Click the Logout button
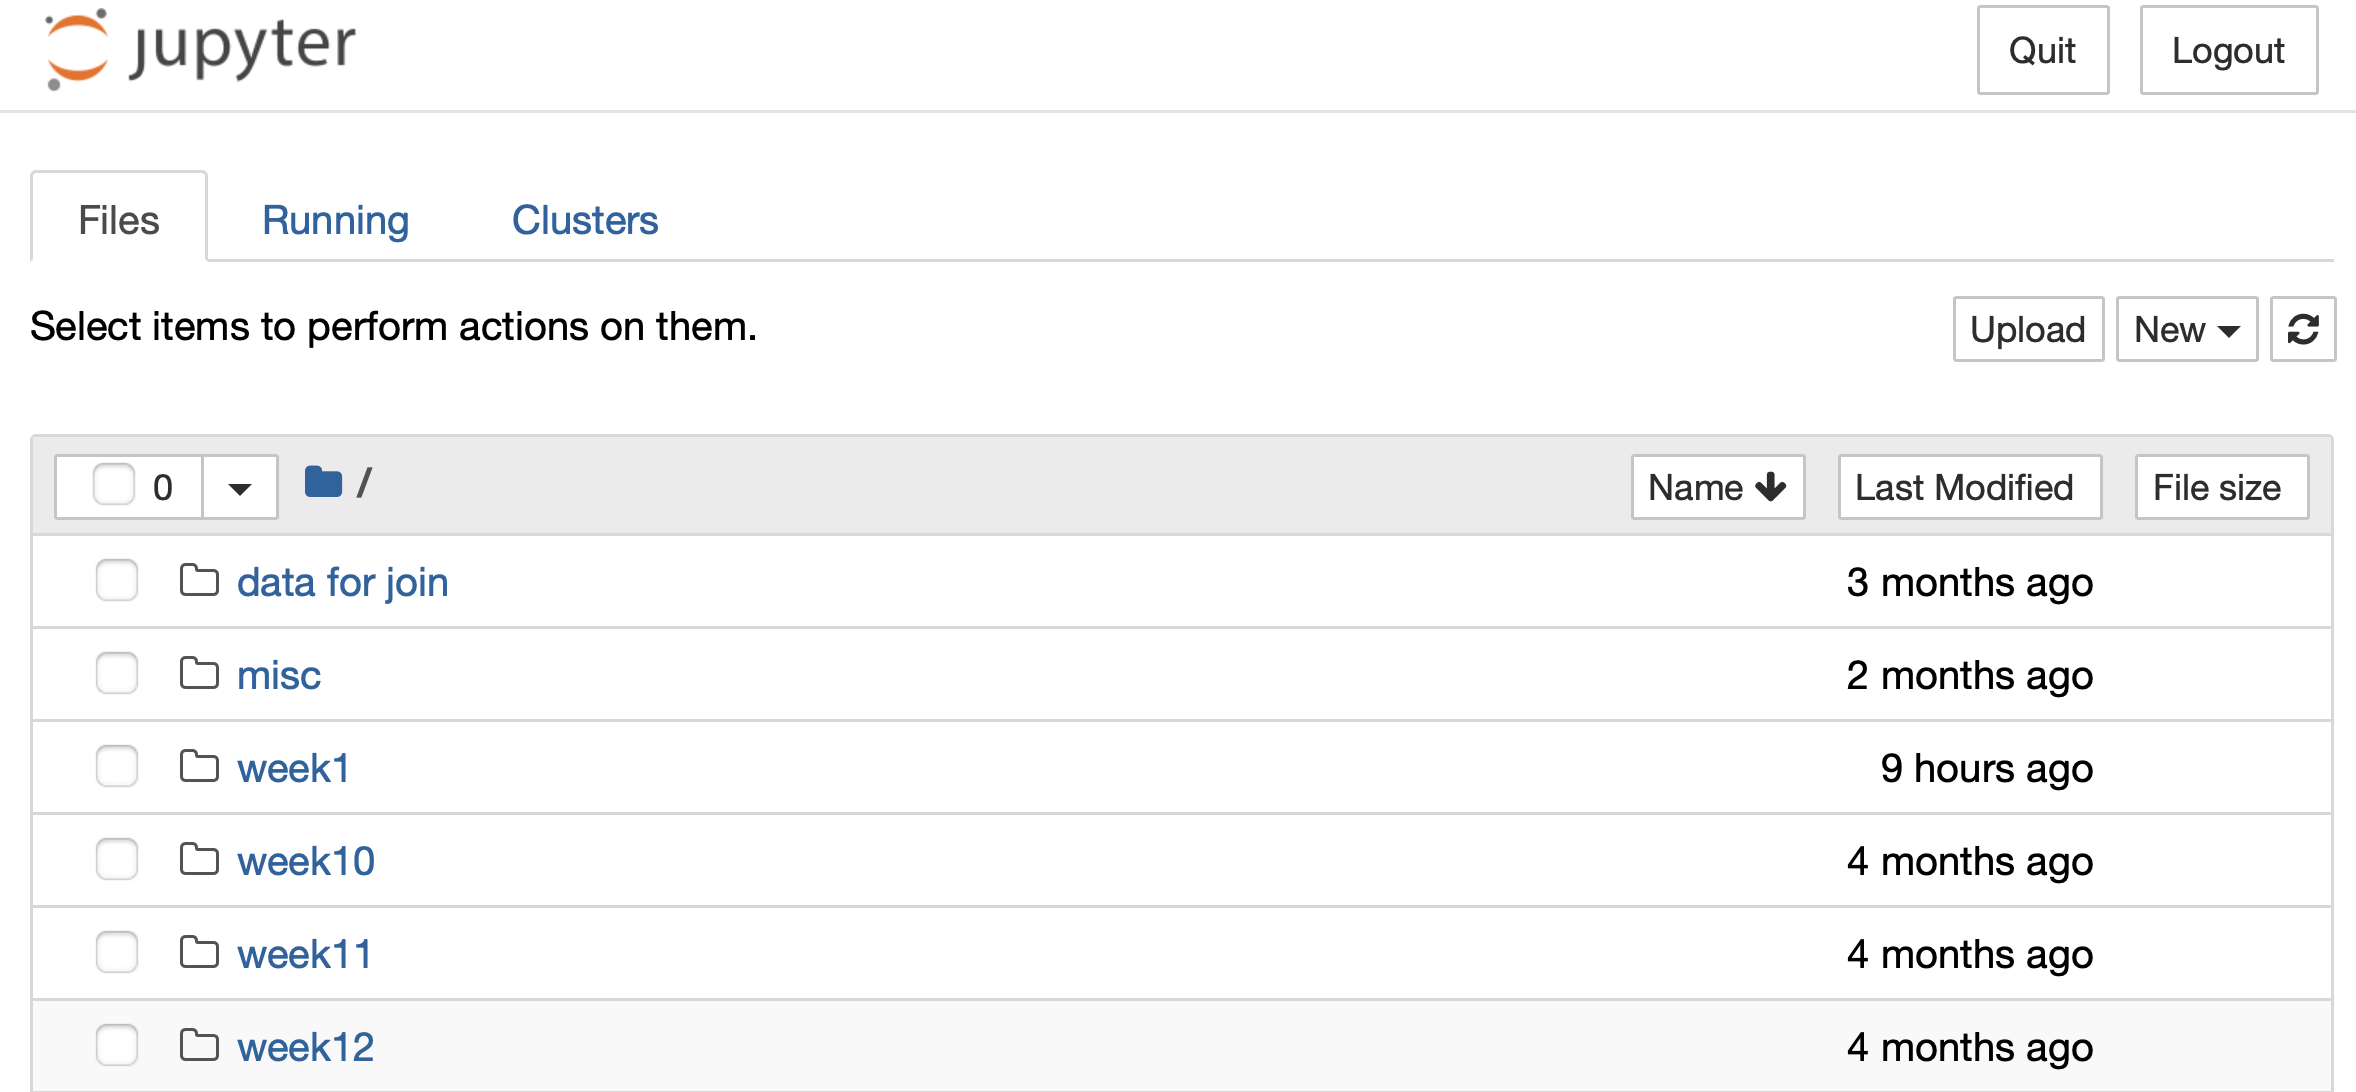Image resolution: width=2356 pixels, height=1092 pixels. pyautogui.click(x=2228, y=50)
